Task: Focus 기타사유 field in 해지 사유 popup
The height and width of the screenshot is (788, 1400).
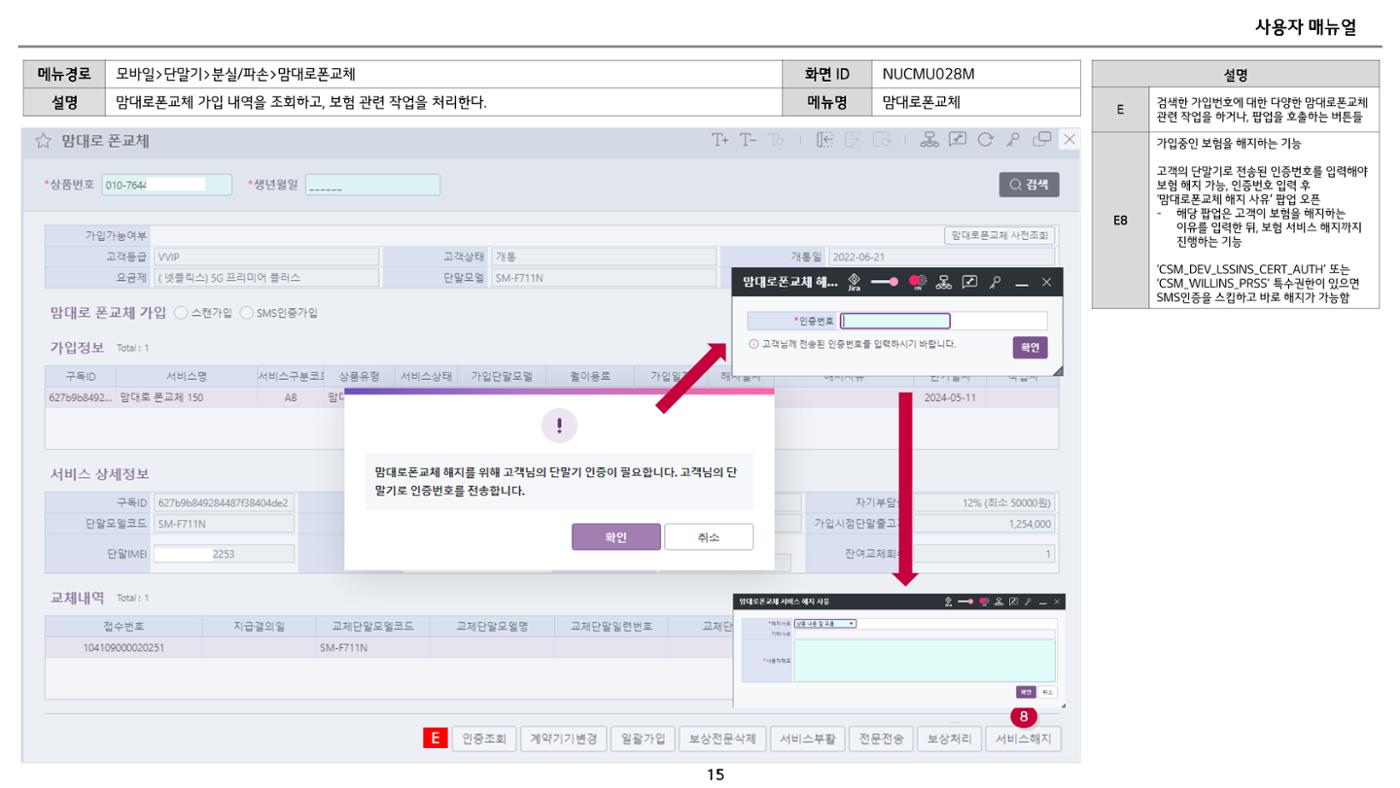Action: [925, 634]
